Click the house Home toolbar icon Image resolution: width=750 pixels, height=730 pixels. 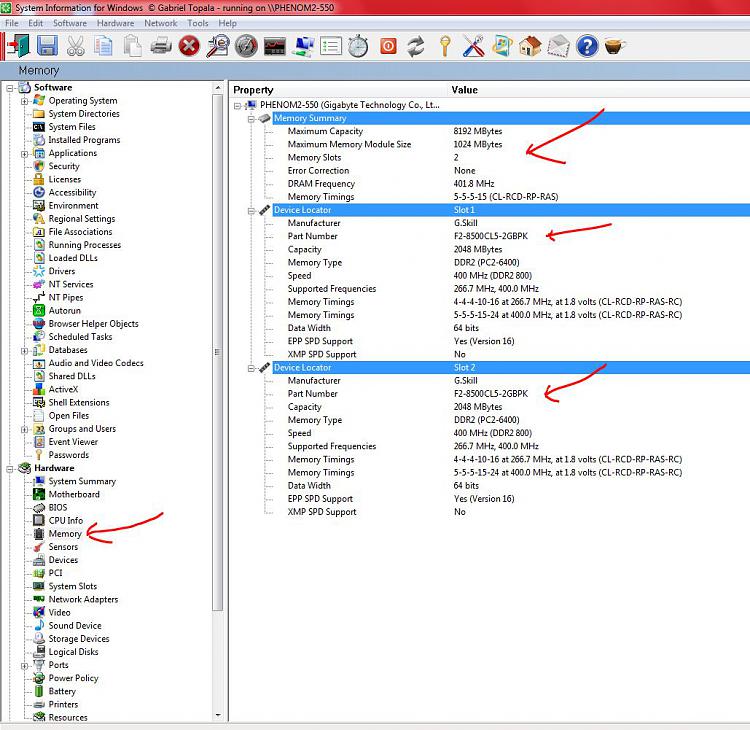point(530,46)
